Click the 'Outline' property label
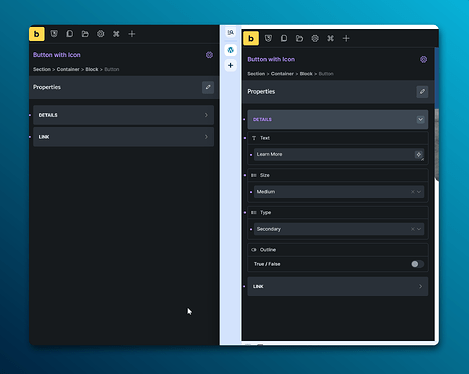Image resolution: width=469 pixels, height=374 pixels. [x=268, y=250]
